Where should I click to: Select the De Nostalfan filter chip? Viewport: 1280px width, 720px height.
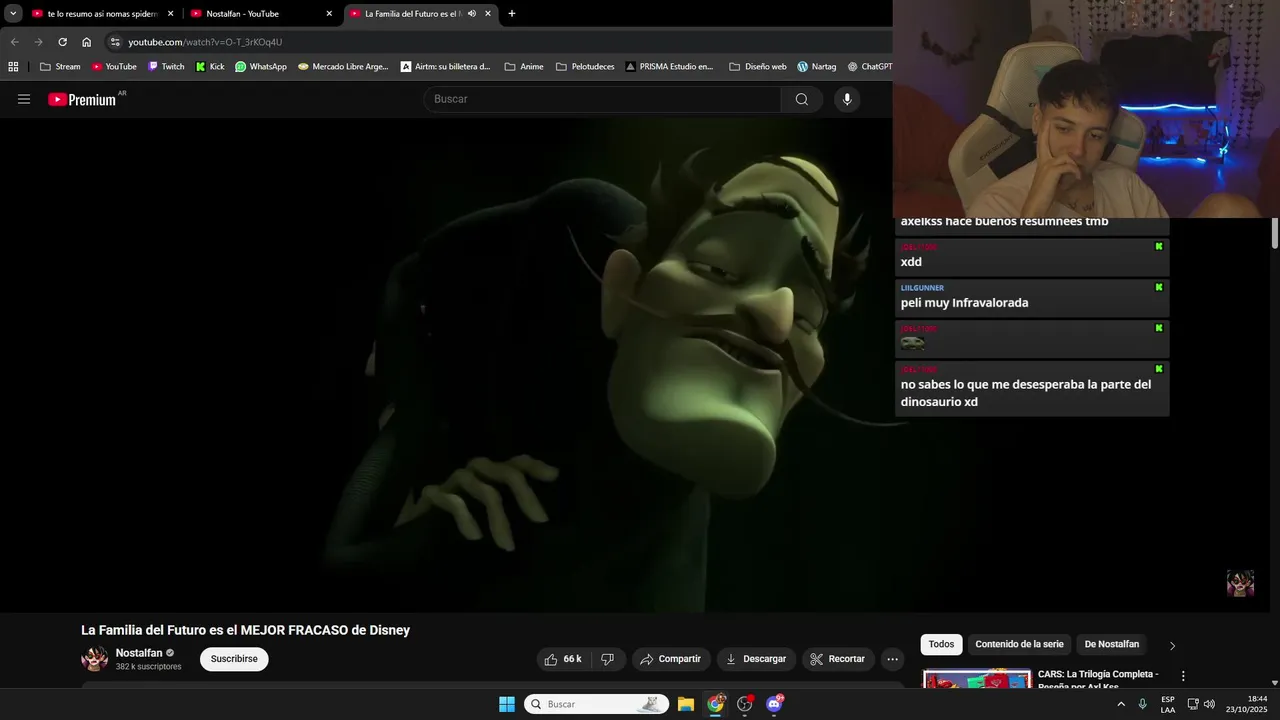[1112, 645]
